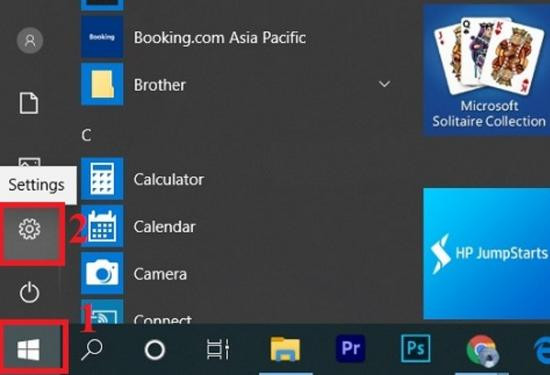Open Settings gear in Start menu
550x375 pixels.
pyautogui.click(x=29, y=229)
